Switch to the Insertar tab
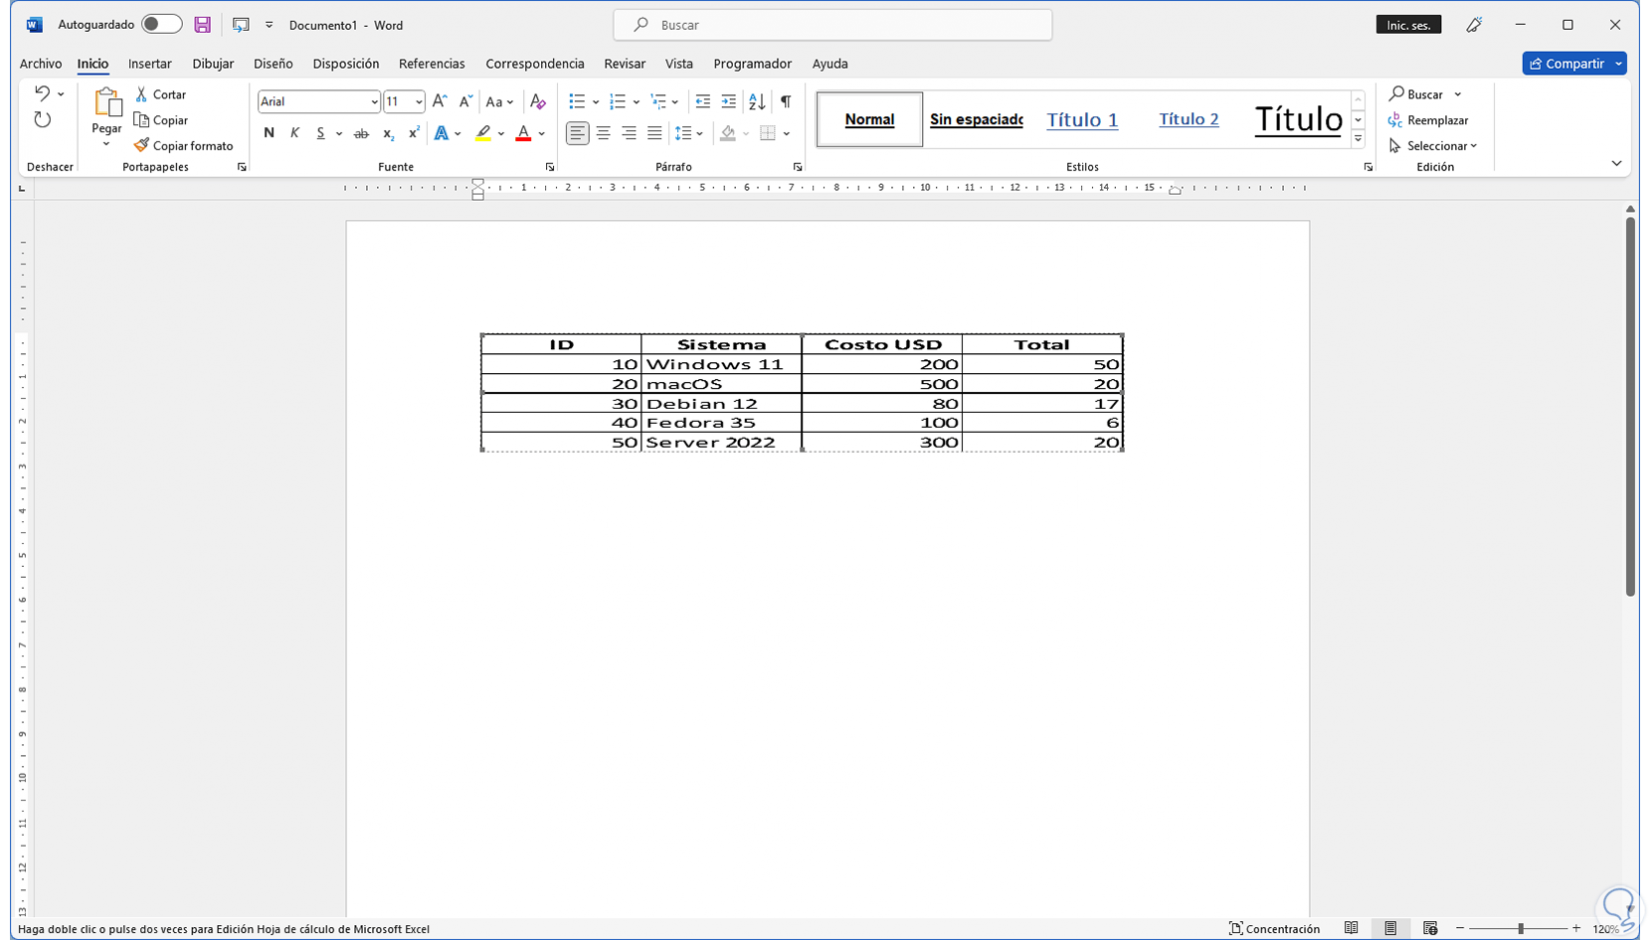The width and height of the screenshot is (1650, 940). tap(150, 64)
